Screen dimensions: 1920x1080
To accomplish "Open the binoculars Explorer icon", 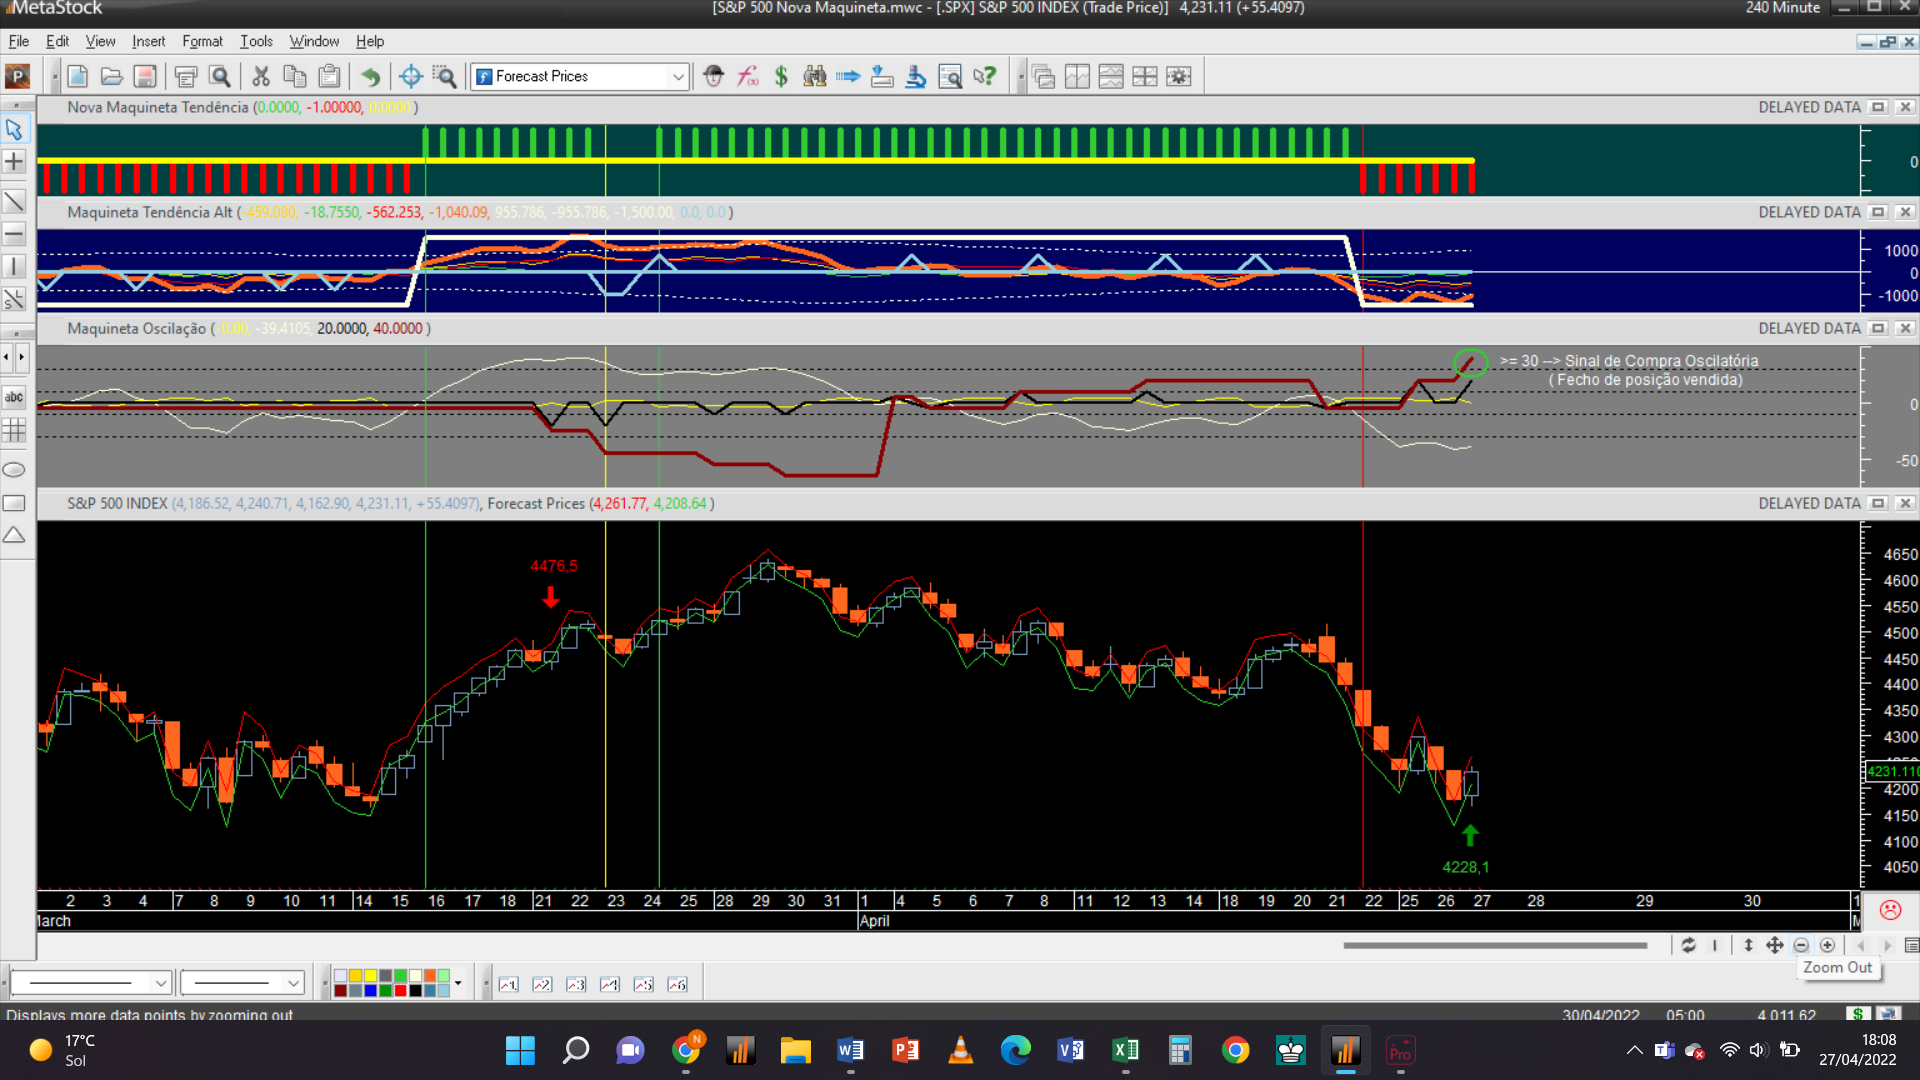I will pyautogui.click(x=815, y=76).
